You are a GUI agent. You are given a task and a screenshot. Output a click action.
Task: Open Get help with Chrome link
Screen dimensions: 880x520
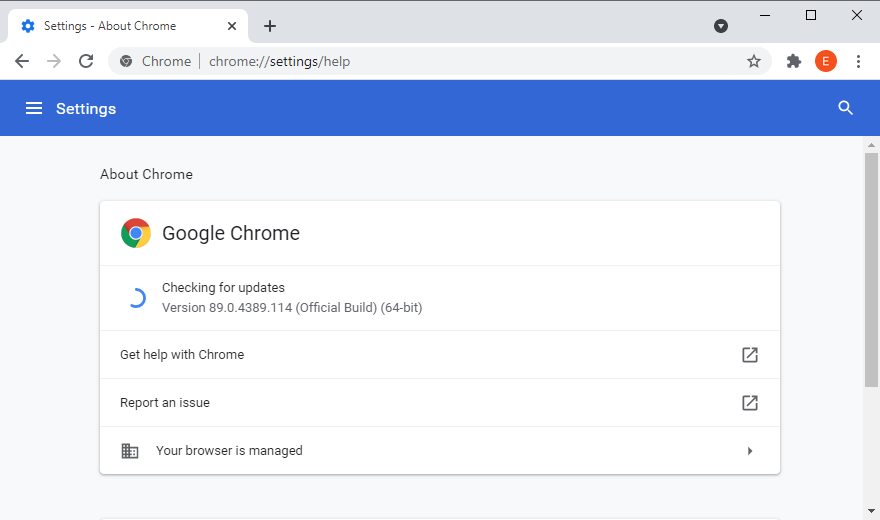182,355
